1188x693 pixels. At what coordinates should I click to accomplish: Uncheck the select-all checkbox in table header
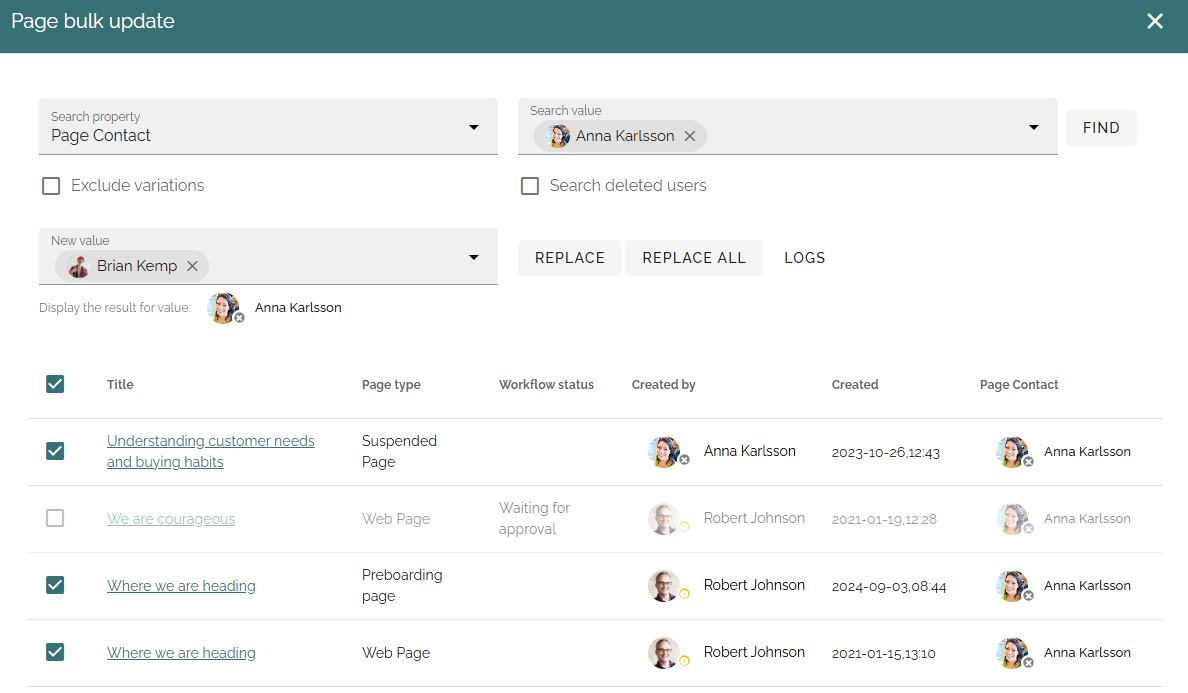pos(55,384)
